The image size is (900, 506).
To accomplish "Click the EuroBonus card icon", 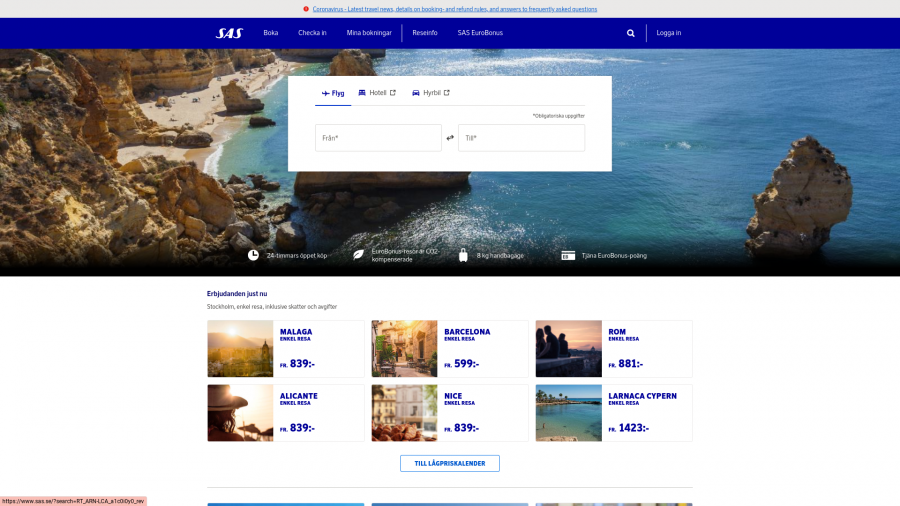I will click(568, 255).
